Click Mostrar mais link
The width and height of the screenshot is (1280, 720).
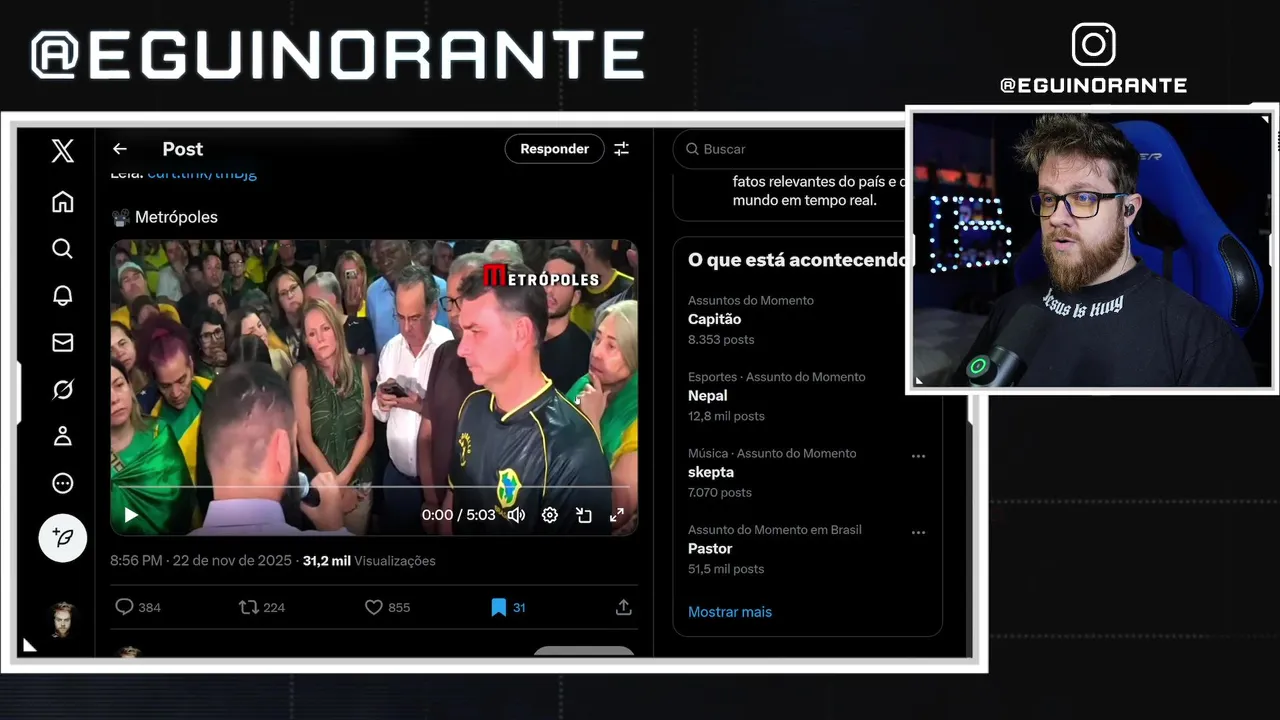coord(730,612)
